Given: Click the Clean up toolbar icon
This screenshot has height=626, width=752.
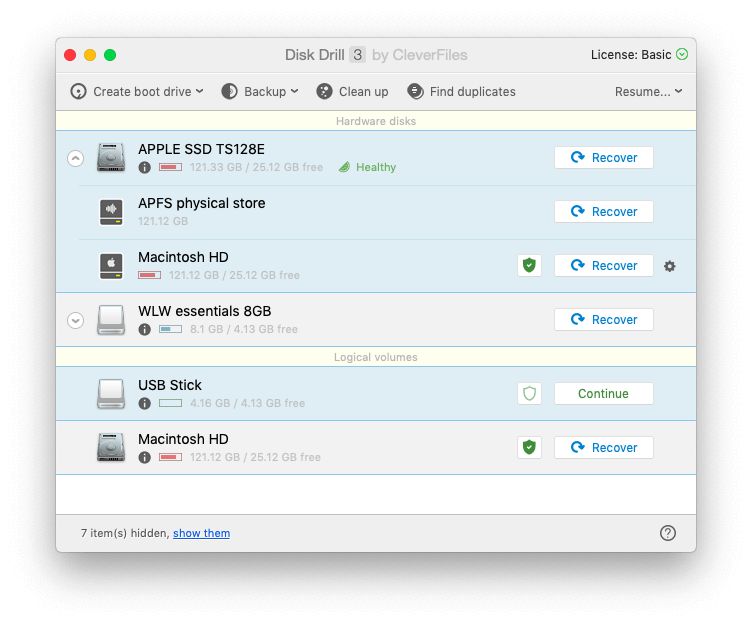Looking at the screenshot, I should [324, 91].
